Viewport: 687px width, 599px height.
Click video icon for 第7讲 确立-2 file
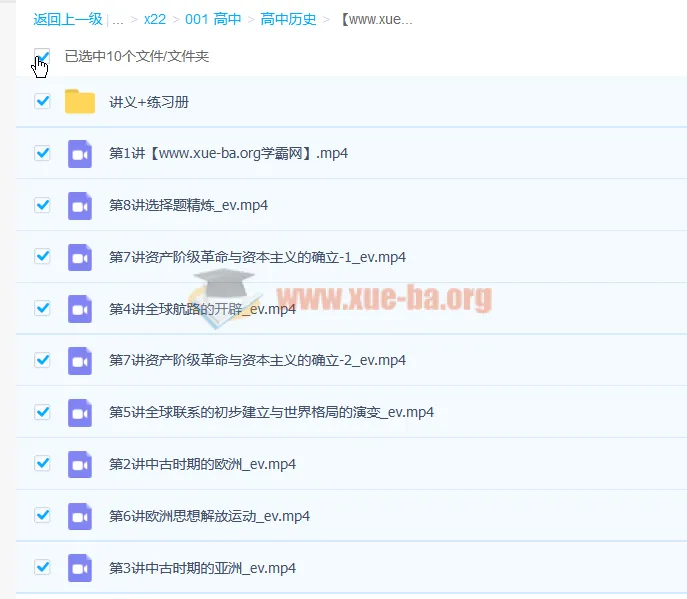click(x=79, y=360)
